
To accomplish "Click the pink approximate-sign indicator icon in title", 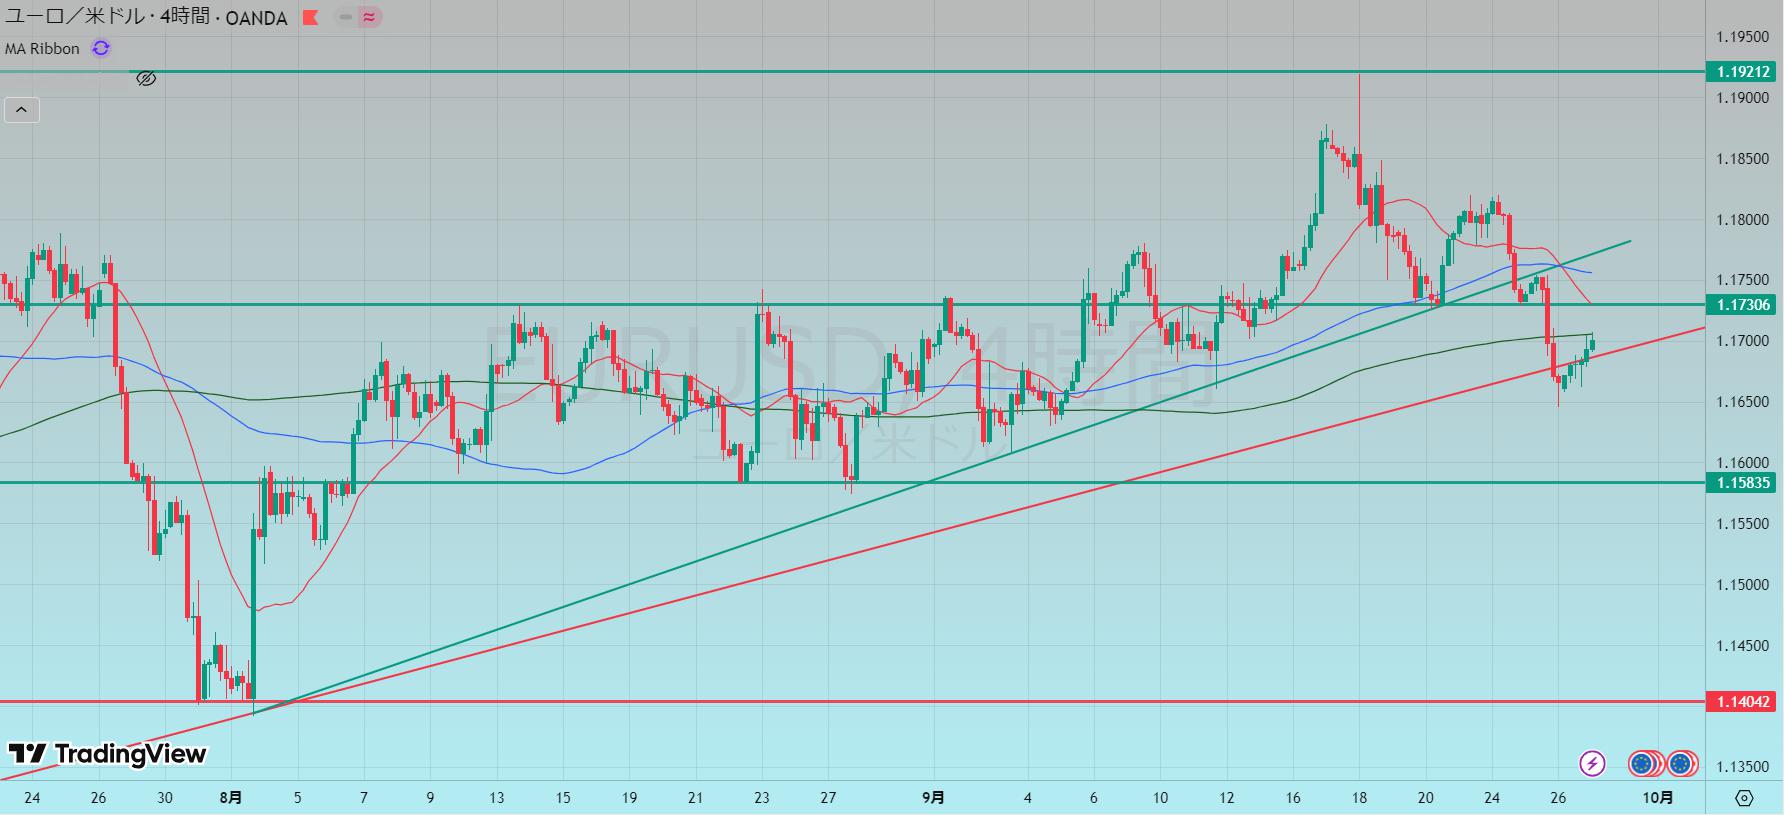I will click(370, 18).
